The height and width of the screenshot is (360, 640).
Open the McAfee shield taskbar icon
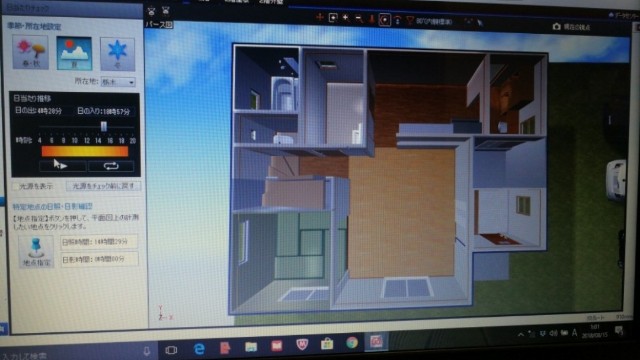point(302,345)
